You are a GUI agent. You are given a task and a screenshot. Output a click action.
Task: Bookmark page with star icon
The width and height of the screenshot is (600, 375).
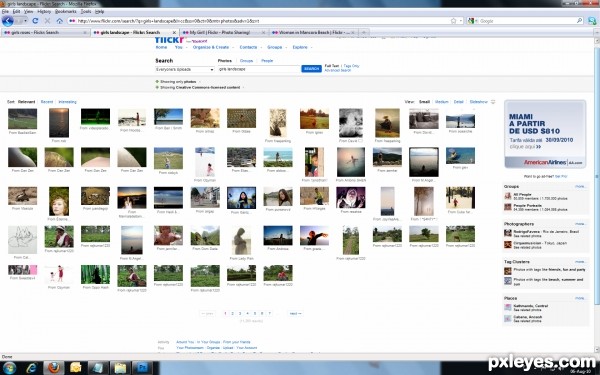(453, 21)
